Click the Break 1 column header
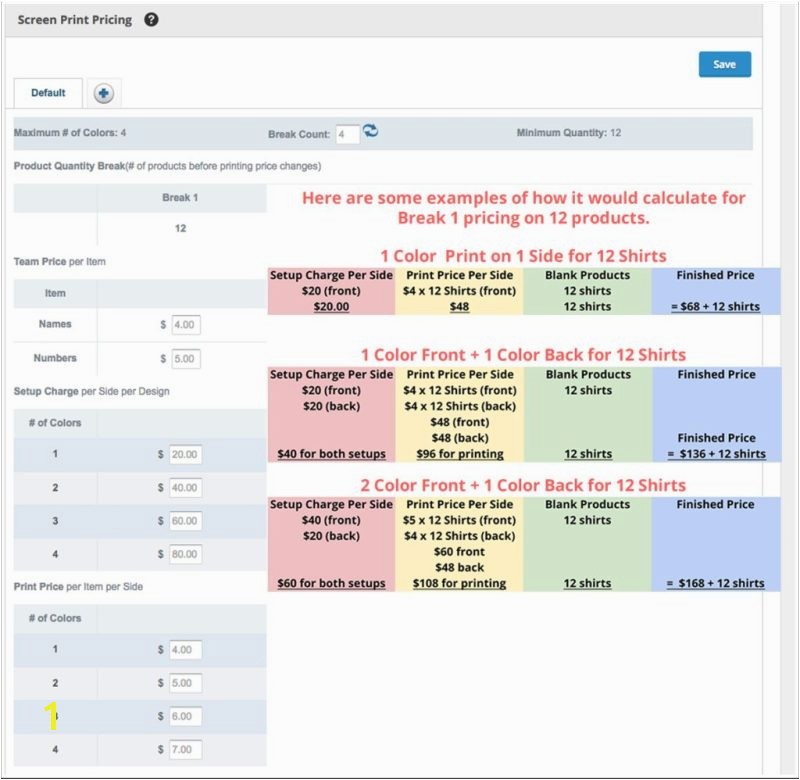Screen dimensions: 800x780 [x=180, y=198]
